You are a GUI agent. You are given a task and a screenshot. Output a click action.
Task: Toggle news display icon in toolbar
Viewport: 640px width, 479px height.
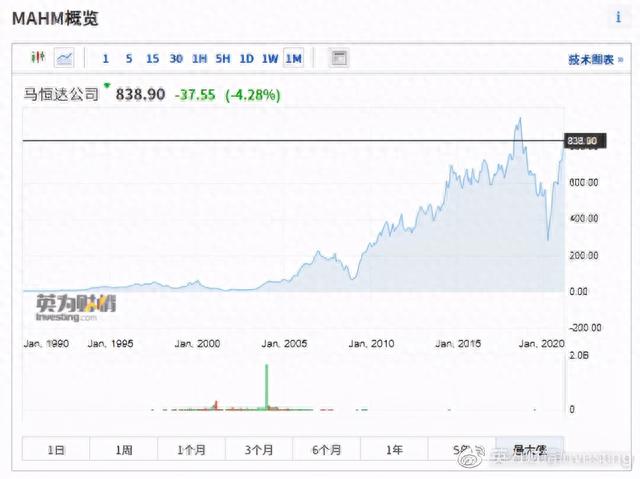[x=339, y=58]
